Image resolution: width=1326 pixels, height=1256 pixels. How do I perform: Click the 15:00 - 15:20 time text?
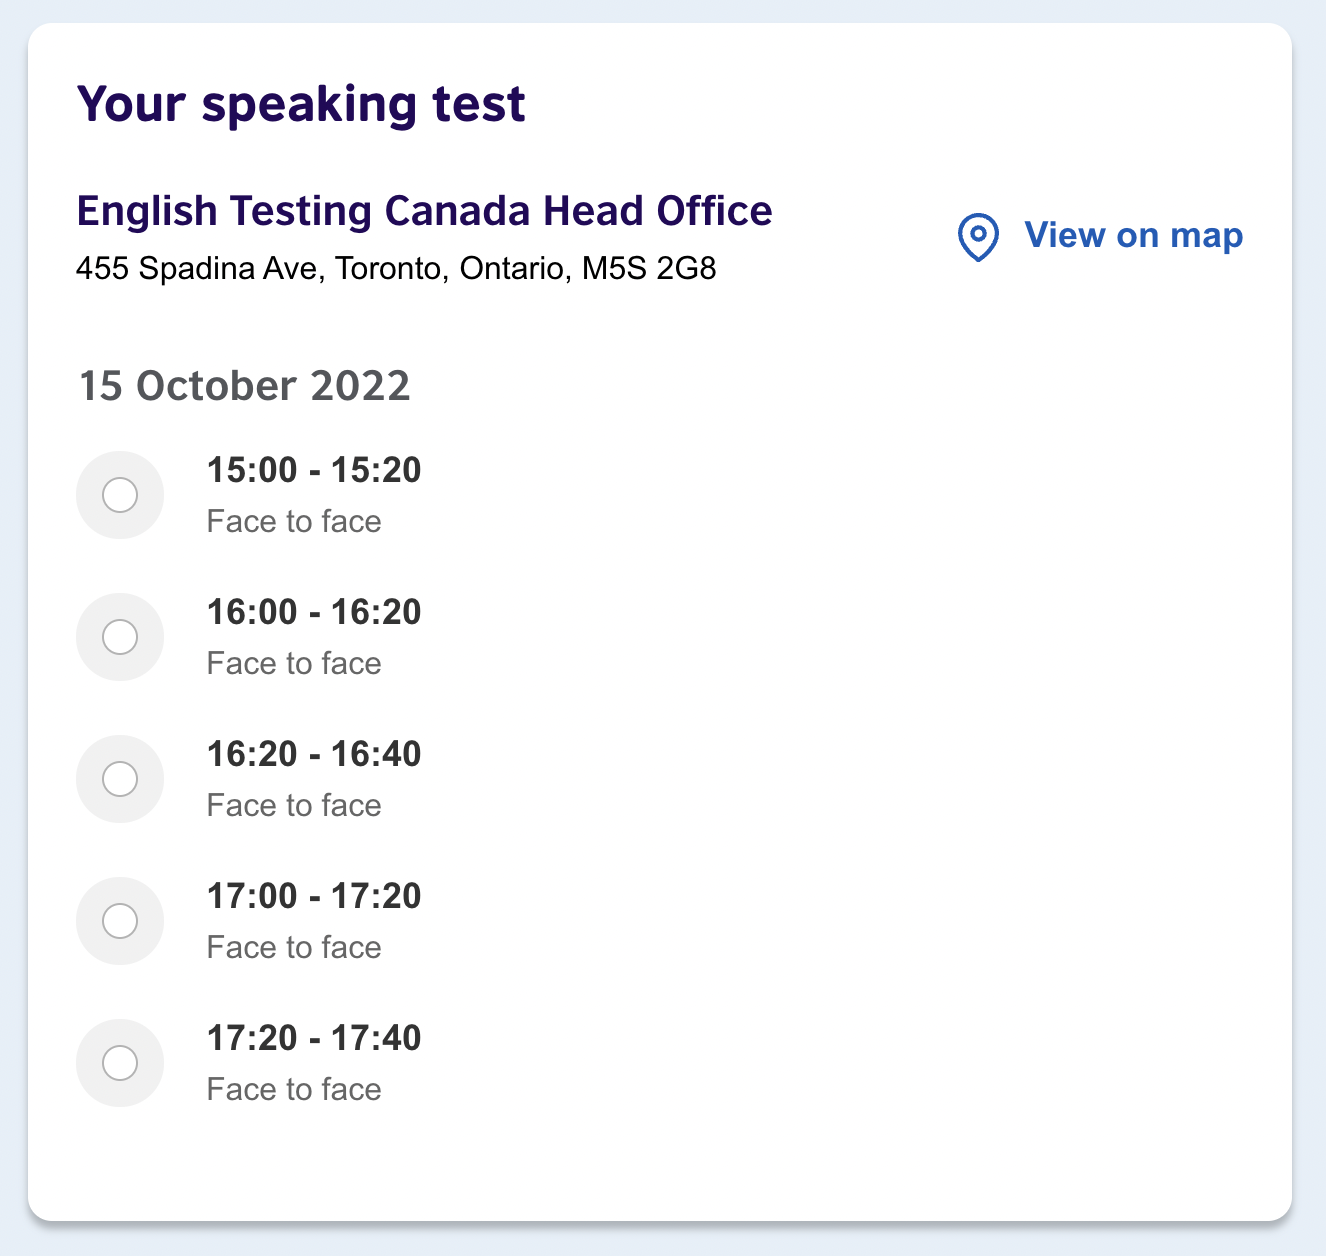click(x=314, y=470)
